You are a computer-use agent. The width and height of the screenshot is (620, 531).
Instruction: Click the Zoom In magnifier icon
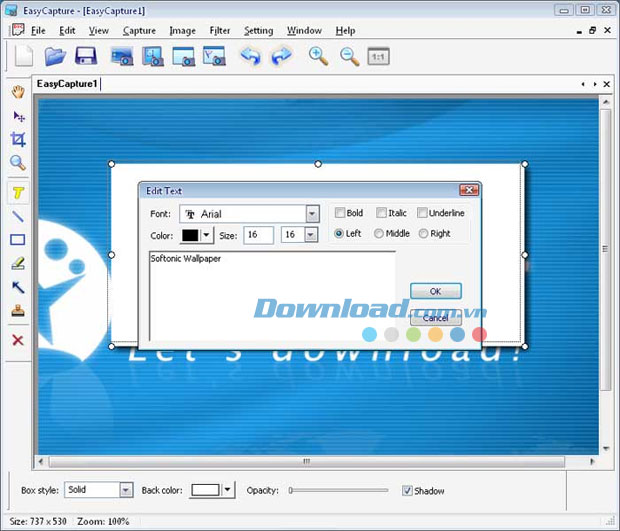(x=318, y=56)
